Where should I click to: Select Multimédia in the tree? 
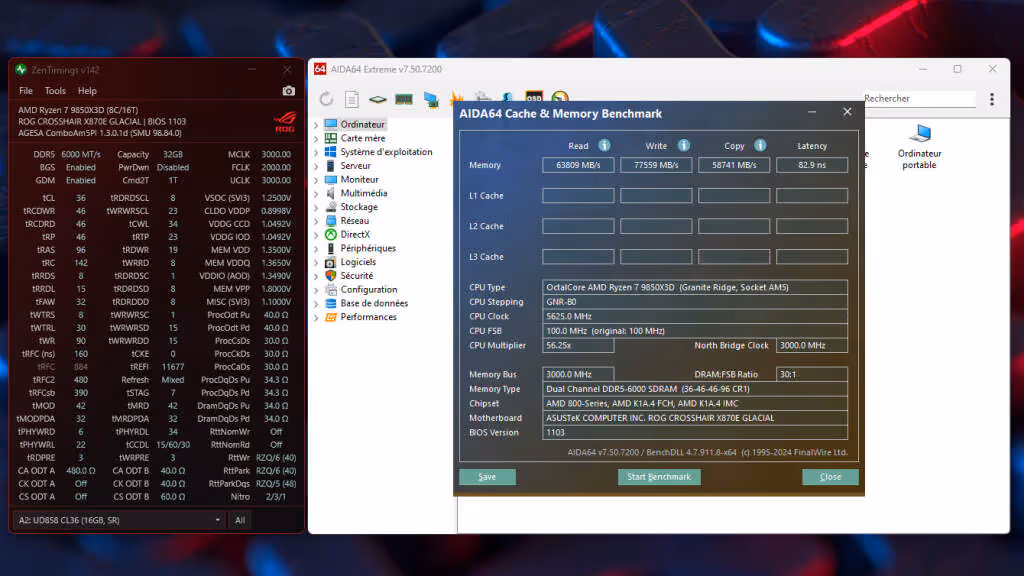point(364,193)
